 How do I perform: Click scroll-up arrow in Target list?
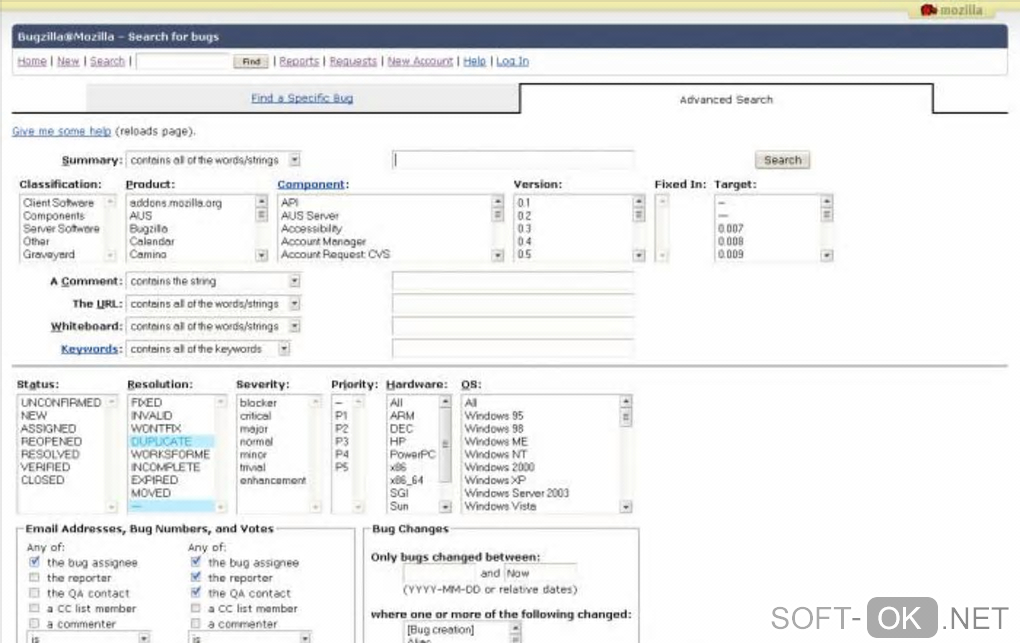827,202
